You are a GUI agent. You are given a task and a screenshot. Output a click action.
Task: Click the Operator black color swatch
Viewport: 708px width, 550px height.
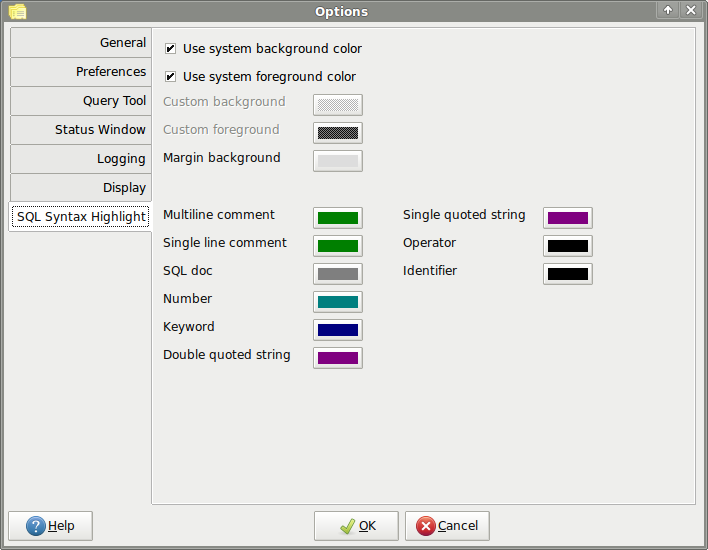pyautogui.click(x=568, y=246)
